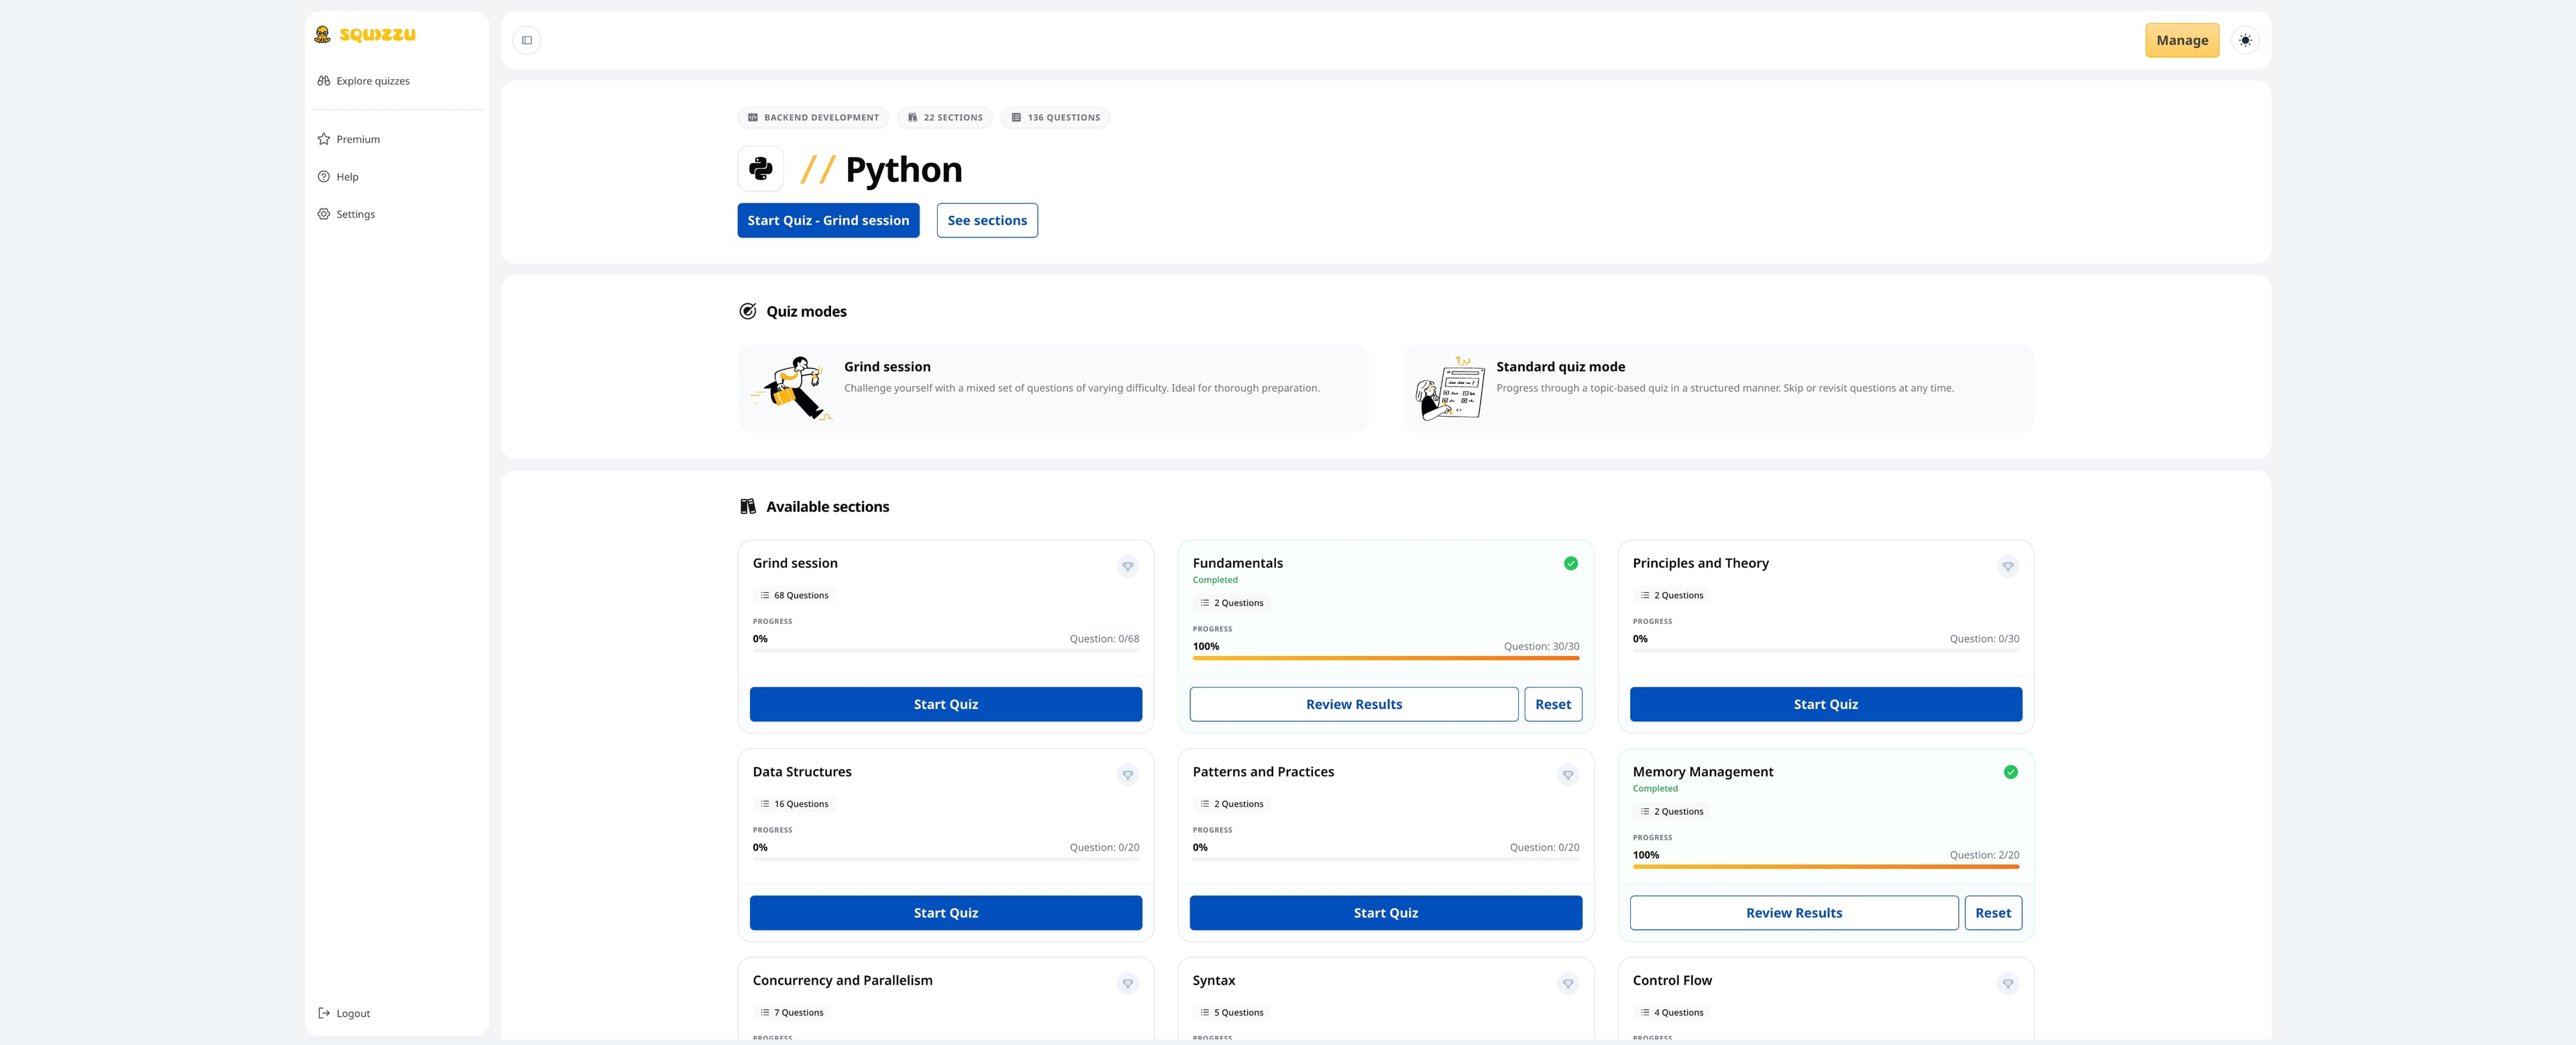
Task: Log out using the Logout link
Action: coord(352,1013)
